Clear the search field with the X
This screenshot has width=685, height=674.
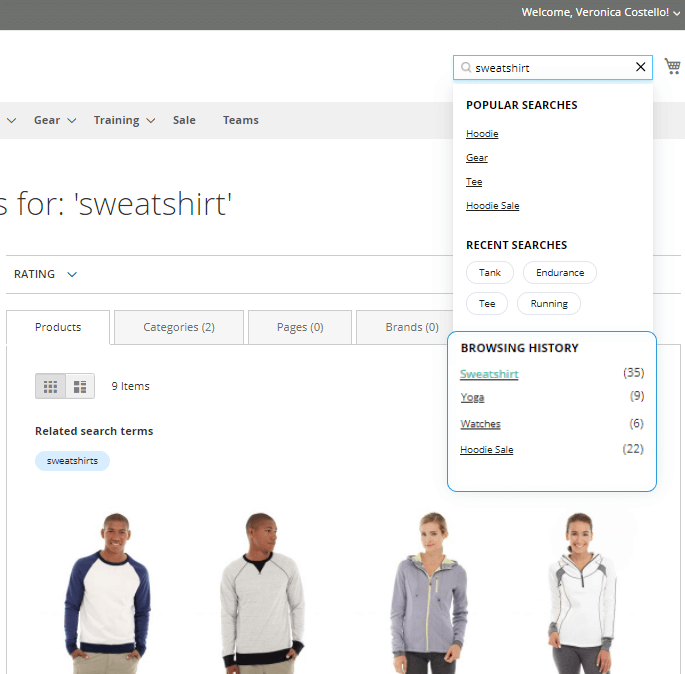[x=641, y=67]
